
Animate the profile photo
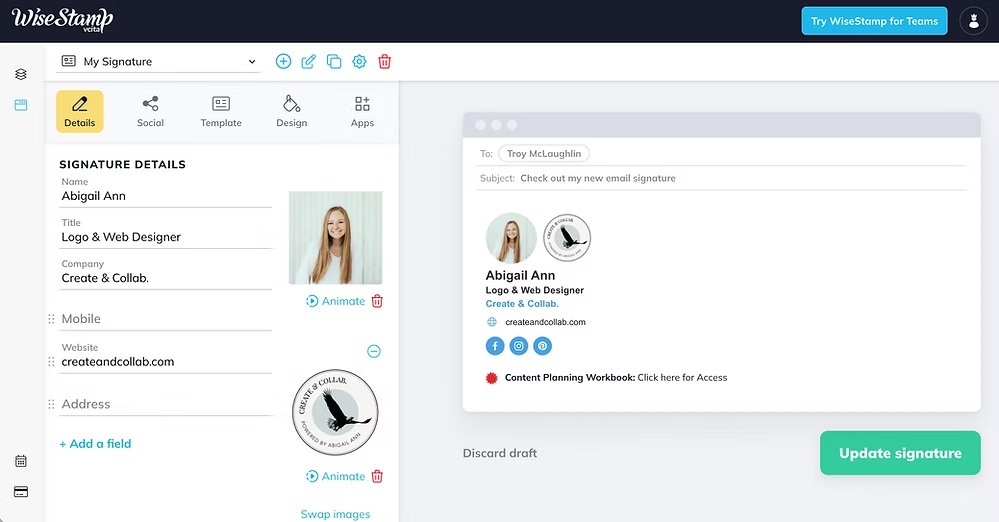335,301
